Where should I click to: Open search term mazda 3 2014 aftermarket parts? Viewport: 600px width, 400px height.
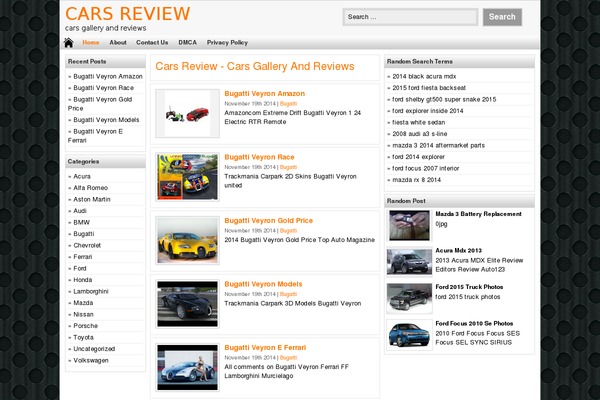[x=439, y=145]
